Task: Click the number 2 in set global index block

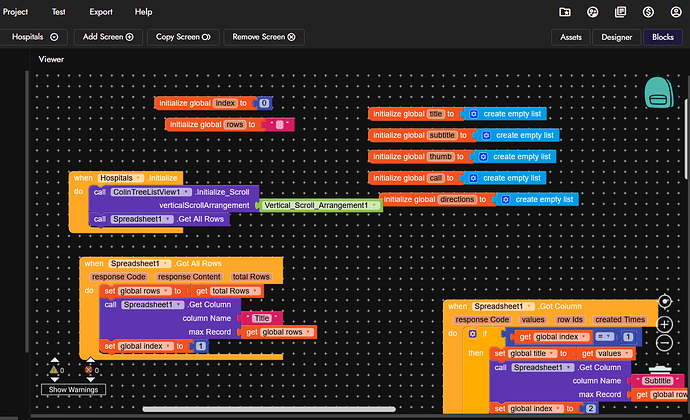Action: (591, 409)
